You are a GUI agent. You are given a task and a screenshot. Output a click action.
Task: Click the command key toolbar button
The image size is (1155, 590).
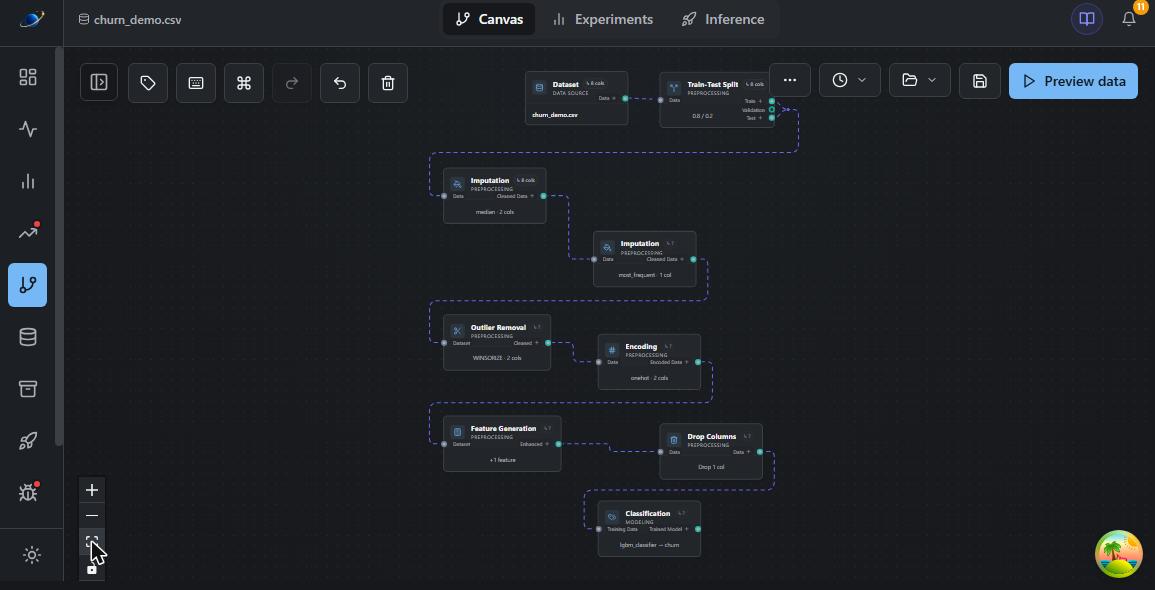244,82
